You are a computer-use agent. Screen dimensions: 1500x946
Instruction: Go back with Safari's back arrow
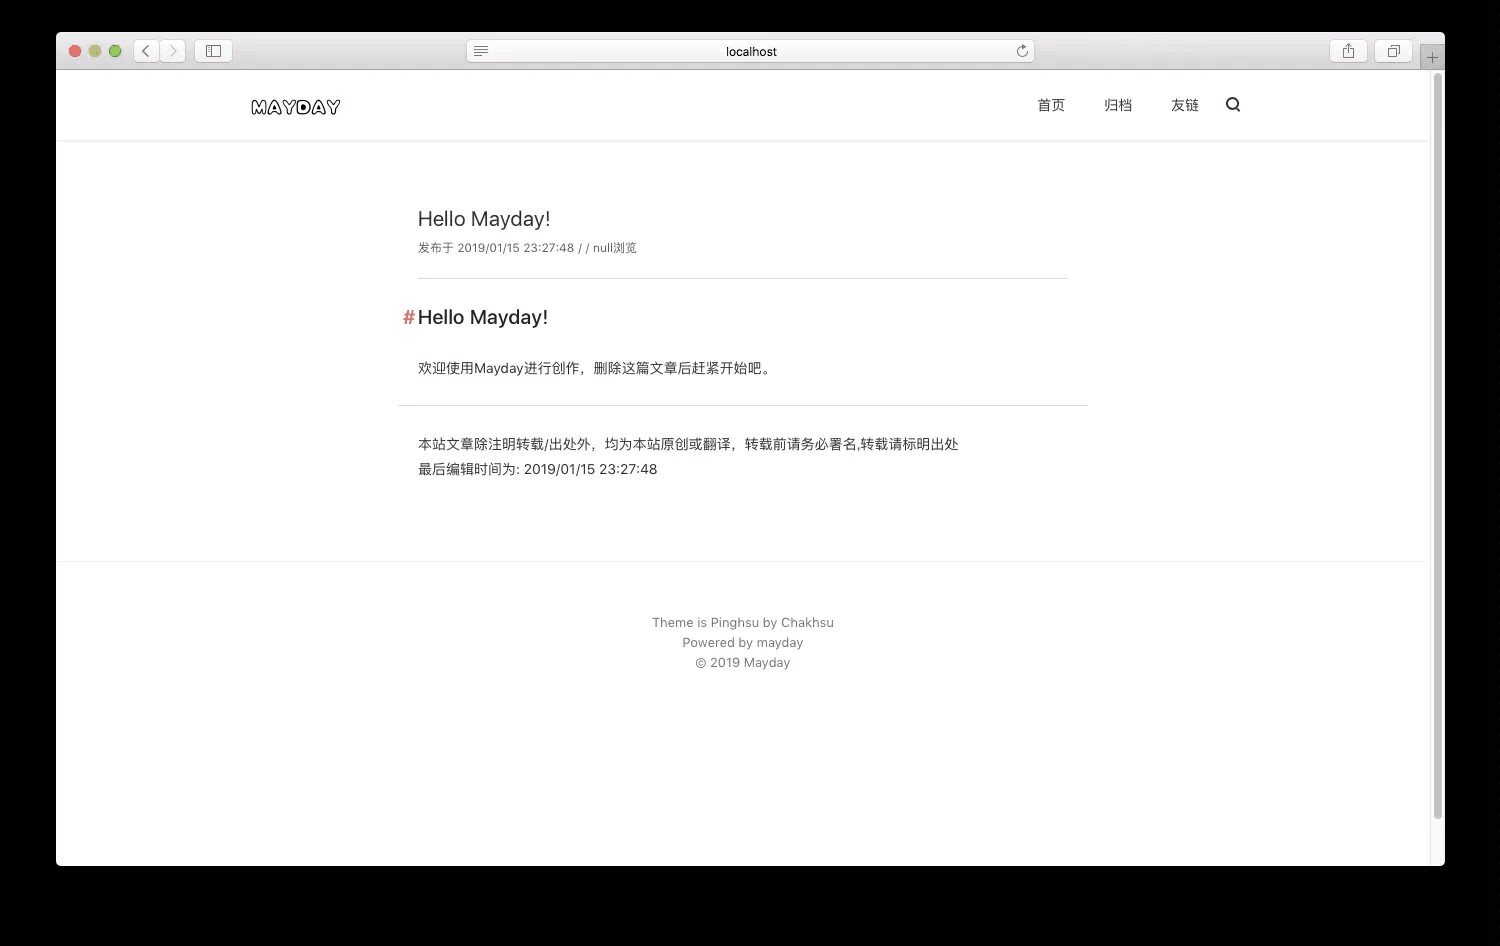tap(146, 51)
